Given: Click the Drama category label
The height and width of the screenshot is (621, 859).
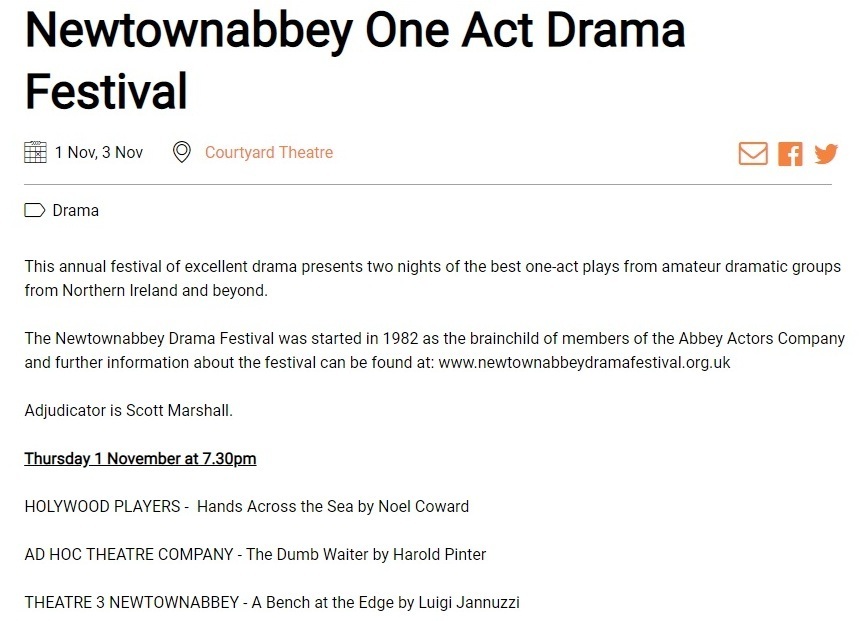Looking at the screenshot, I should point(76,210).
